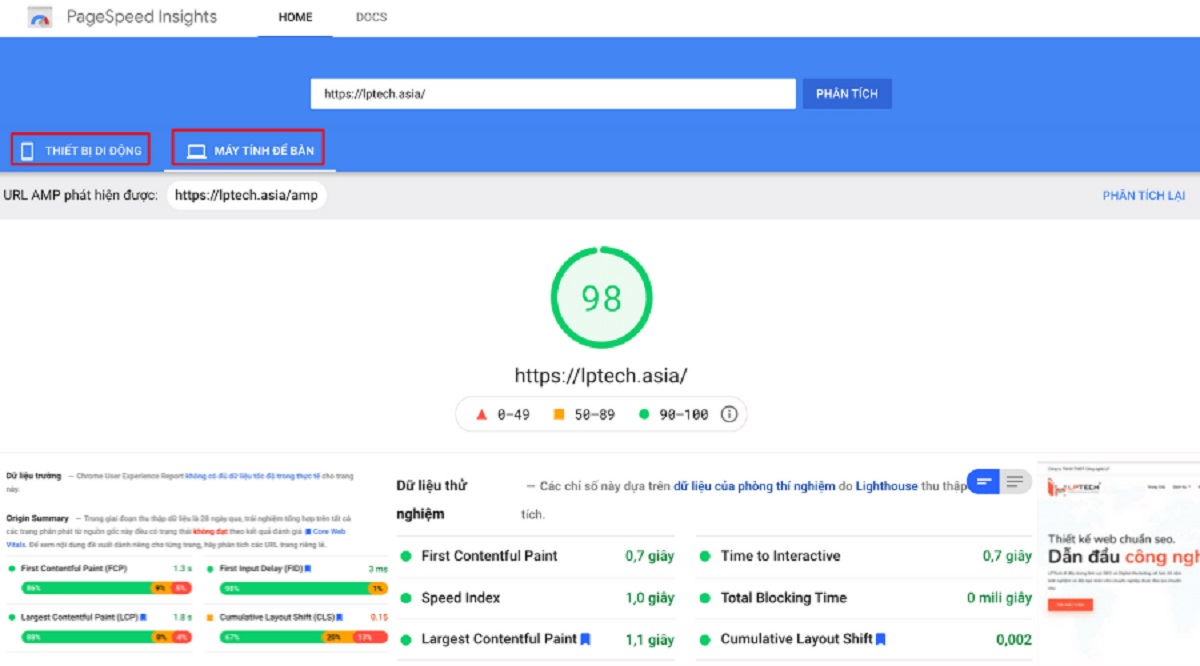Click the bookmark icon beside lab Largest Contentful Paint

click(585, 639)
